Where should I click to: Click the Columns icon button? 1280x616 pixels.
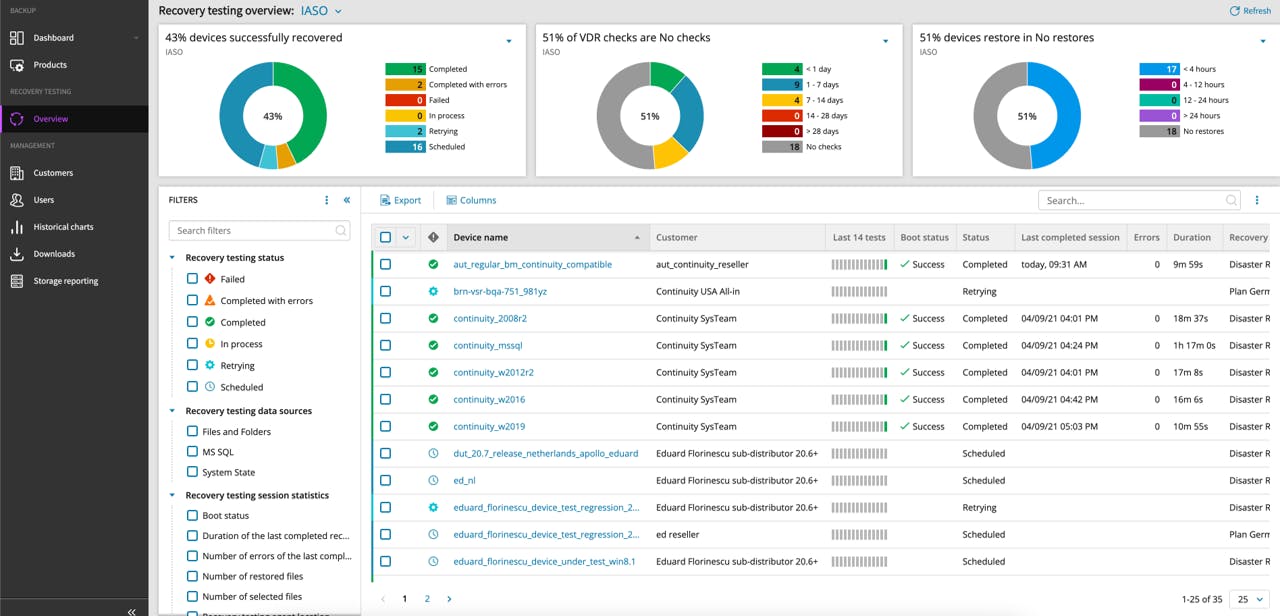(x=452, y=200)
